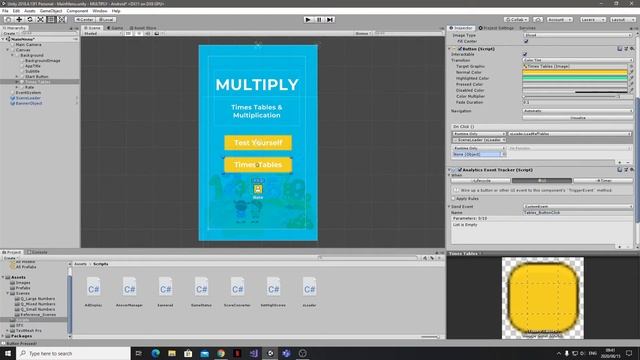The image size is (640, 360).
Task: Open Analytics Event Tracker settings gear
Action: click(x=632, y=169)
